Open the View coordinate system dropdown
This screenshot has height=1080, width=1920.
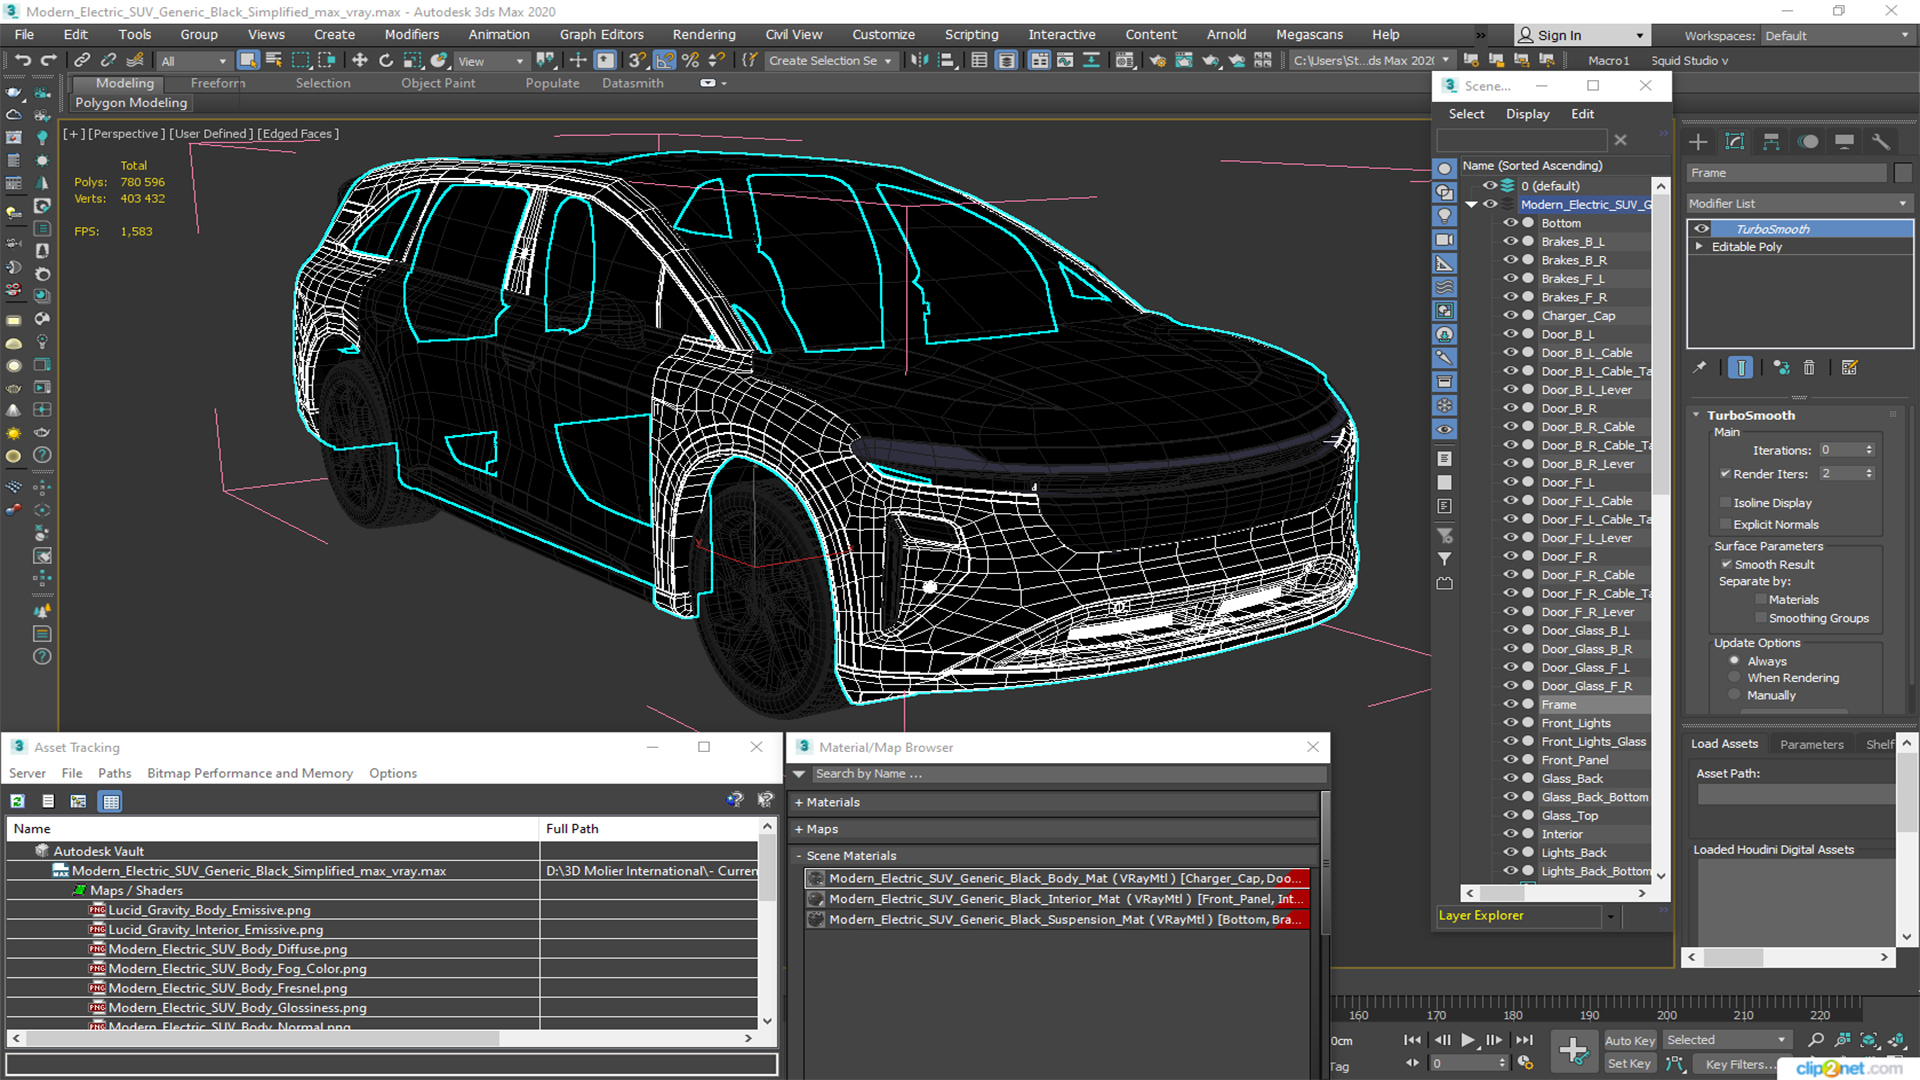pyautogui.click(x=490, y=61)
